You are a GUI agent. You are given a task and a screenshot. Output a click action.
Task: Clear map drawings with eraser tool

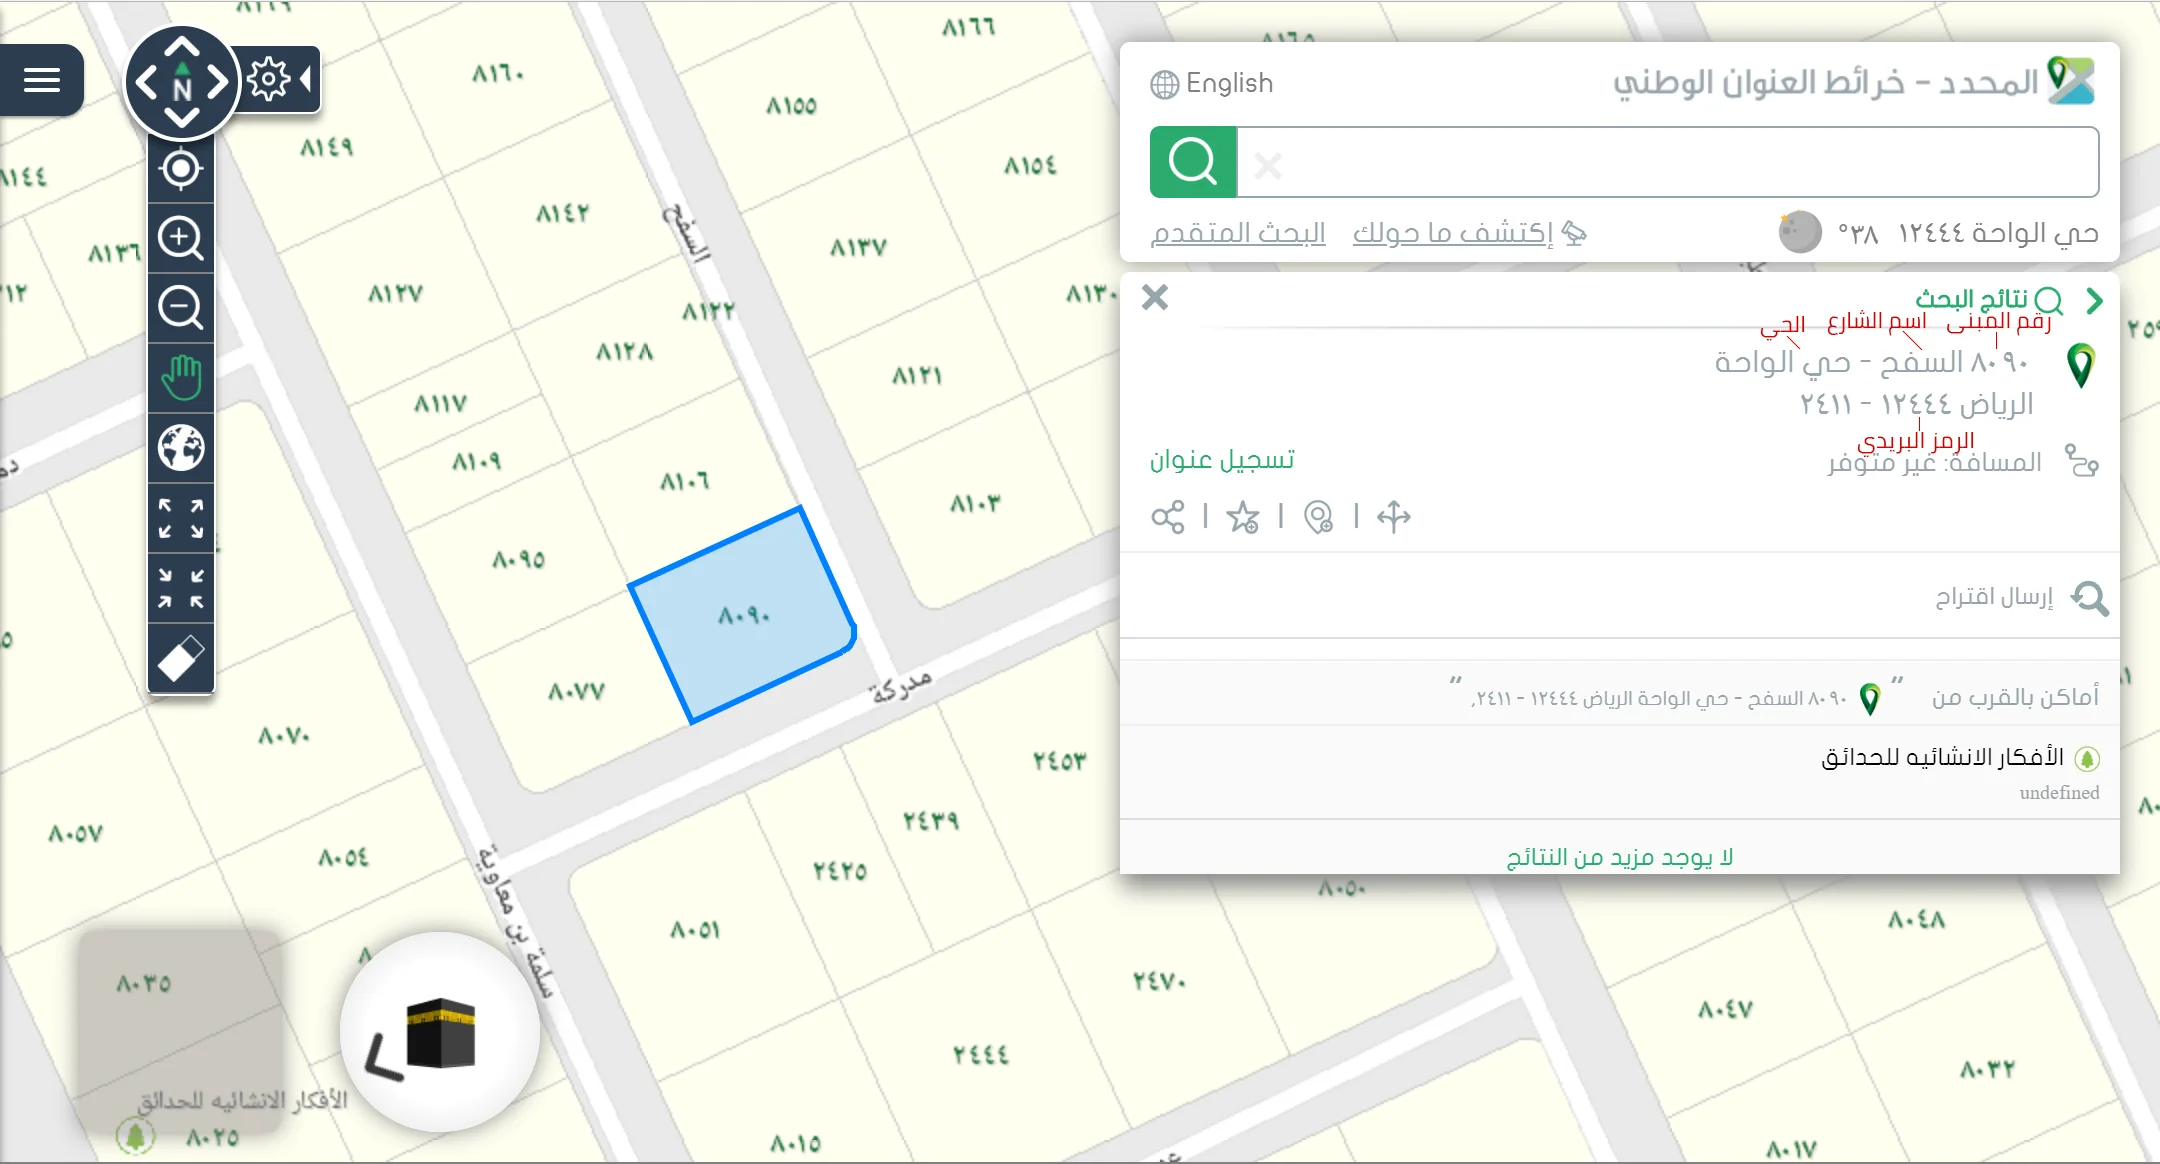(181, 658)
